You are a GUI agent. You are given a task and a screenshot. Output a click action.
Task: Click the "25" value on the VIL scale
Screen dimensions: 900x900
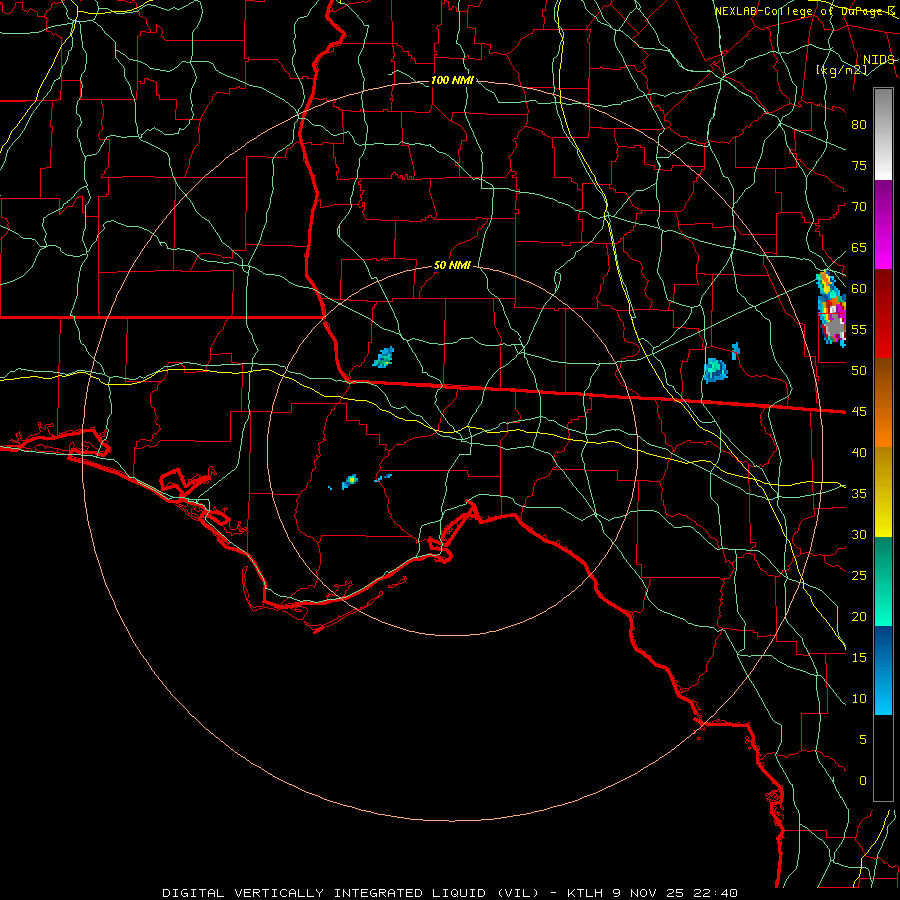tap(859, 576)
